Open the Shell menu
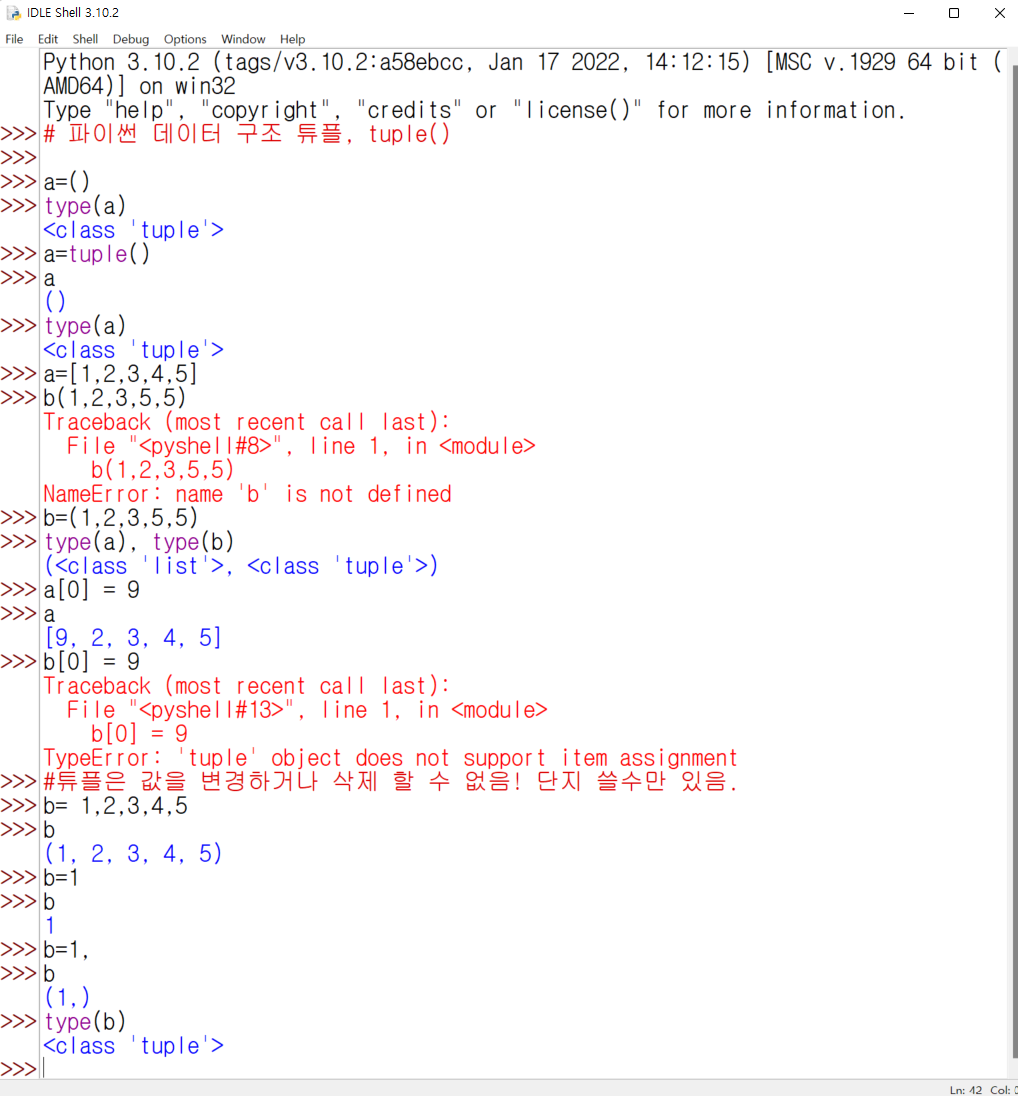 pyautogui.click(x=85, y=39)
